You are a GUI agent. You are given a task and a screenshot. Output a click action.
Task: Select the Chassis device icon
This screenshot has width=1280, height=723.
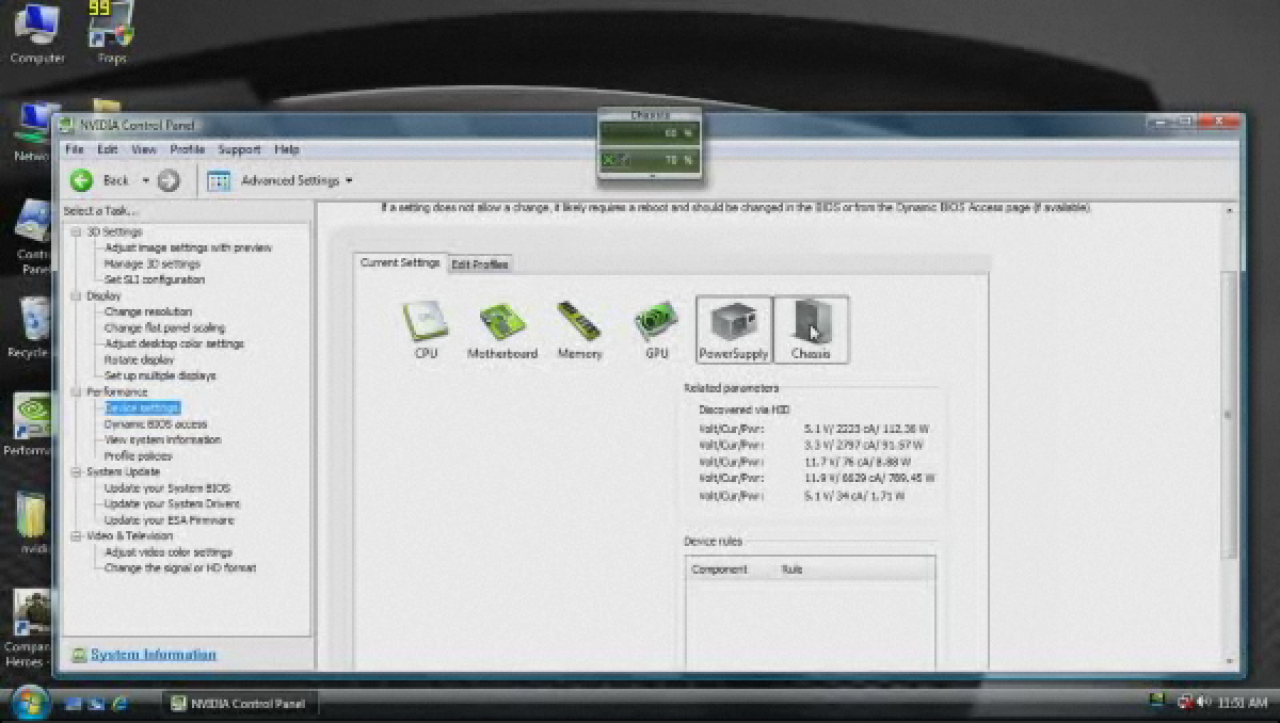coord(811,329)
